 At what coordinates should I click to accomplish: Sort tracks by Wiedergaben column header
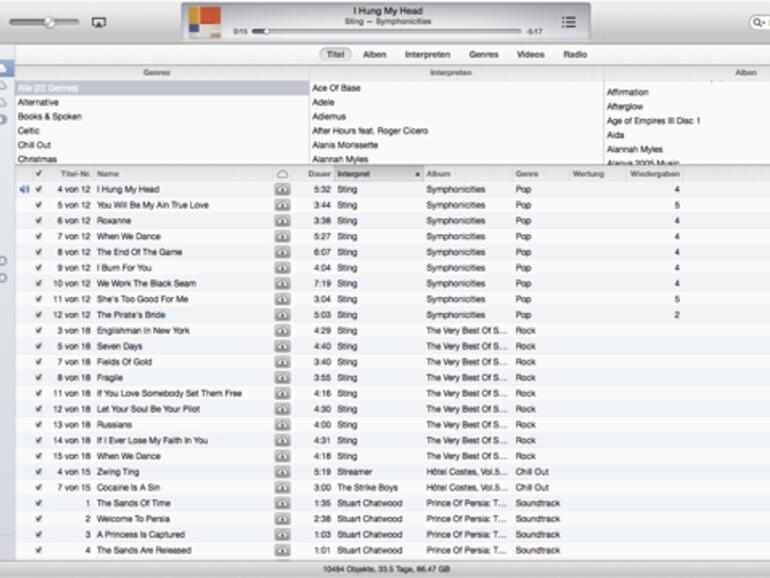pyautogui.click(x=655, y=174)
